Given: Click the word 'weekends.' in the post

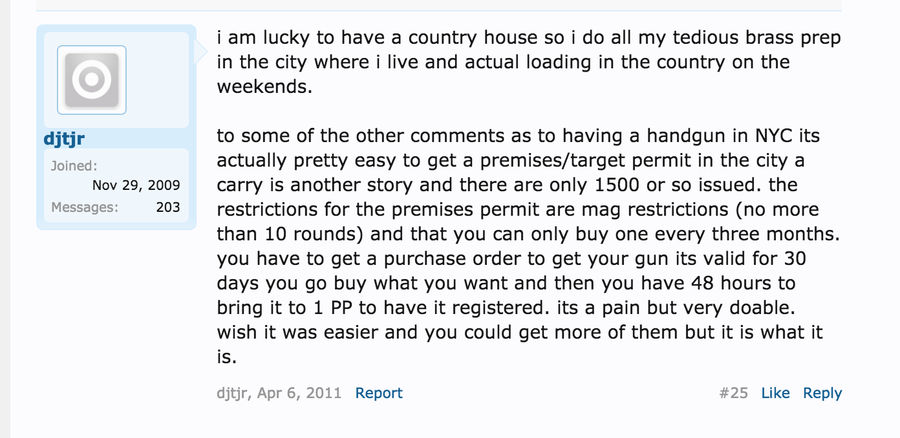Looking at the screenshot, I should tap(265, 87).
